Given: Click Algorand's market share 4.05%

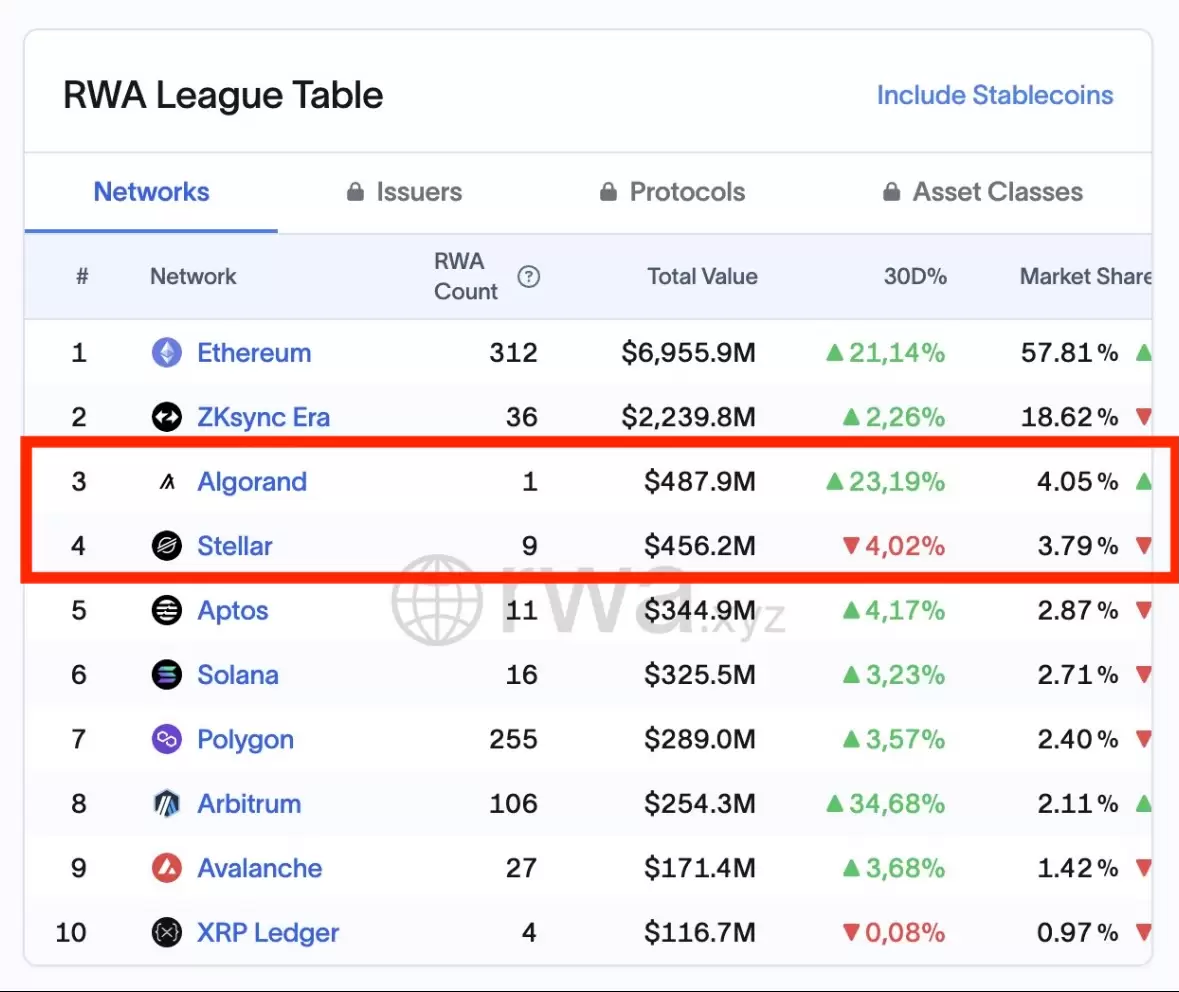Looking at the screenshot, I should [x=1077, y=481].
